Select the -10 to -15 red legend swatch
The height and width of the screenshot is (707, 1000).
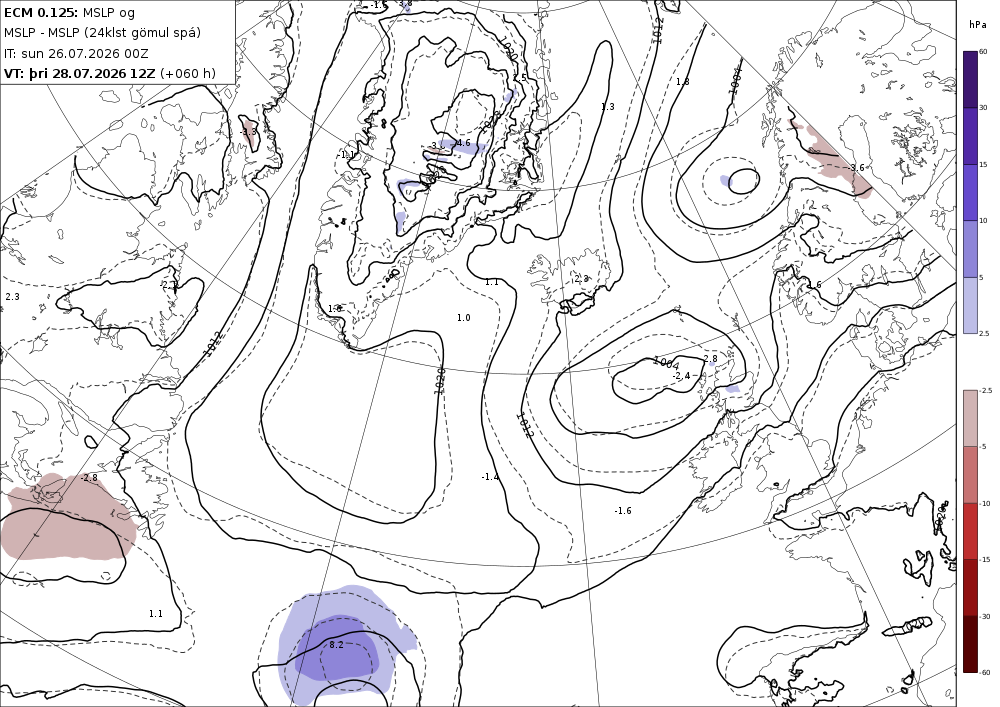970,531
